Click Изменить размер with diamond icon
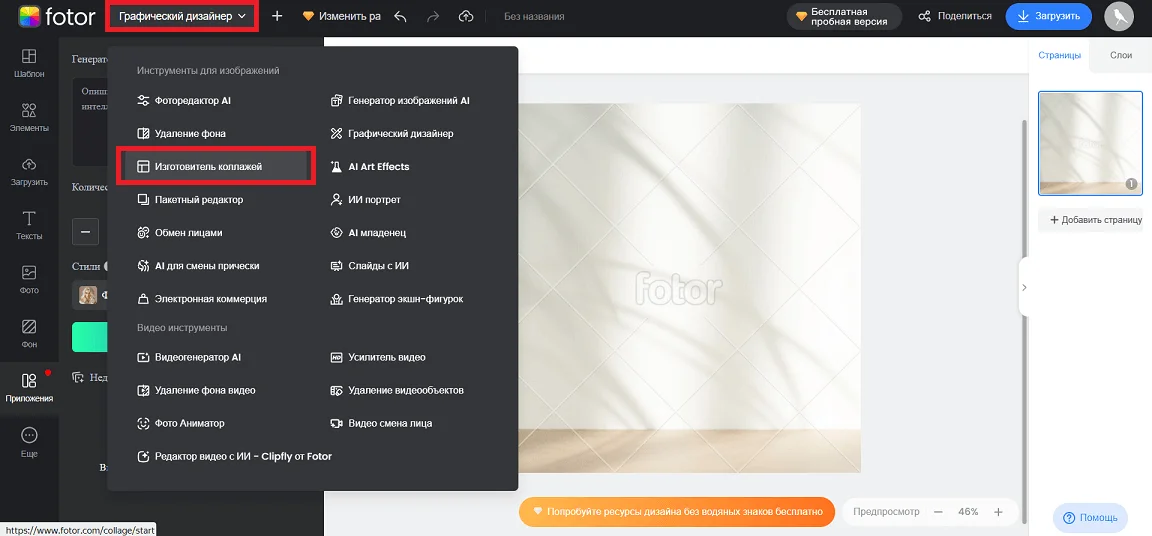Viewport: 1152px width, 536px height. point(342,16)
